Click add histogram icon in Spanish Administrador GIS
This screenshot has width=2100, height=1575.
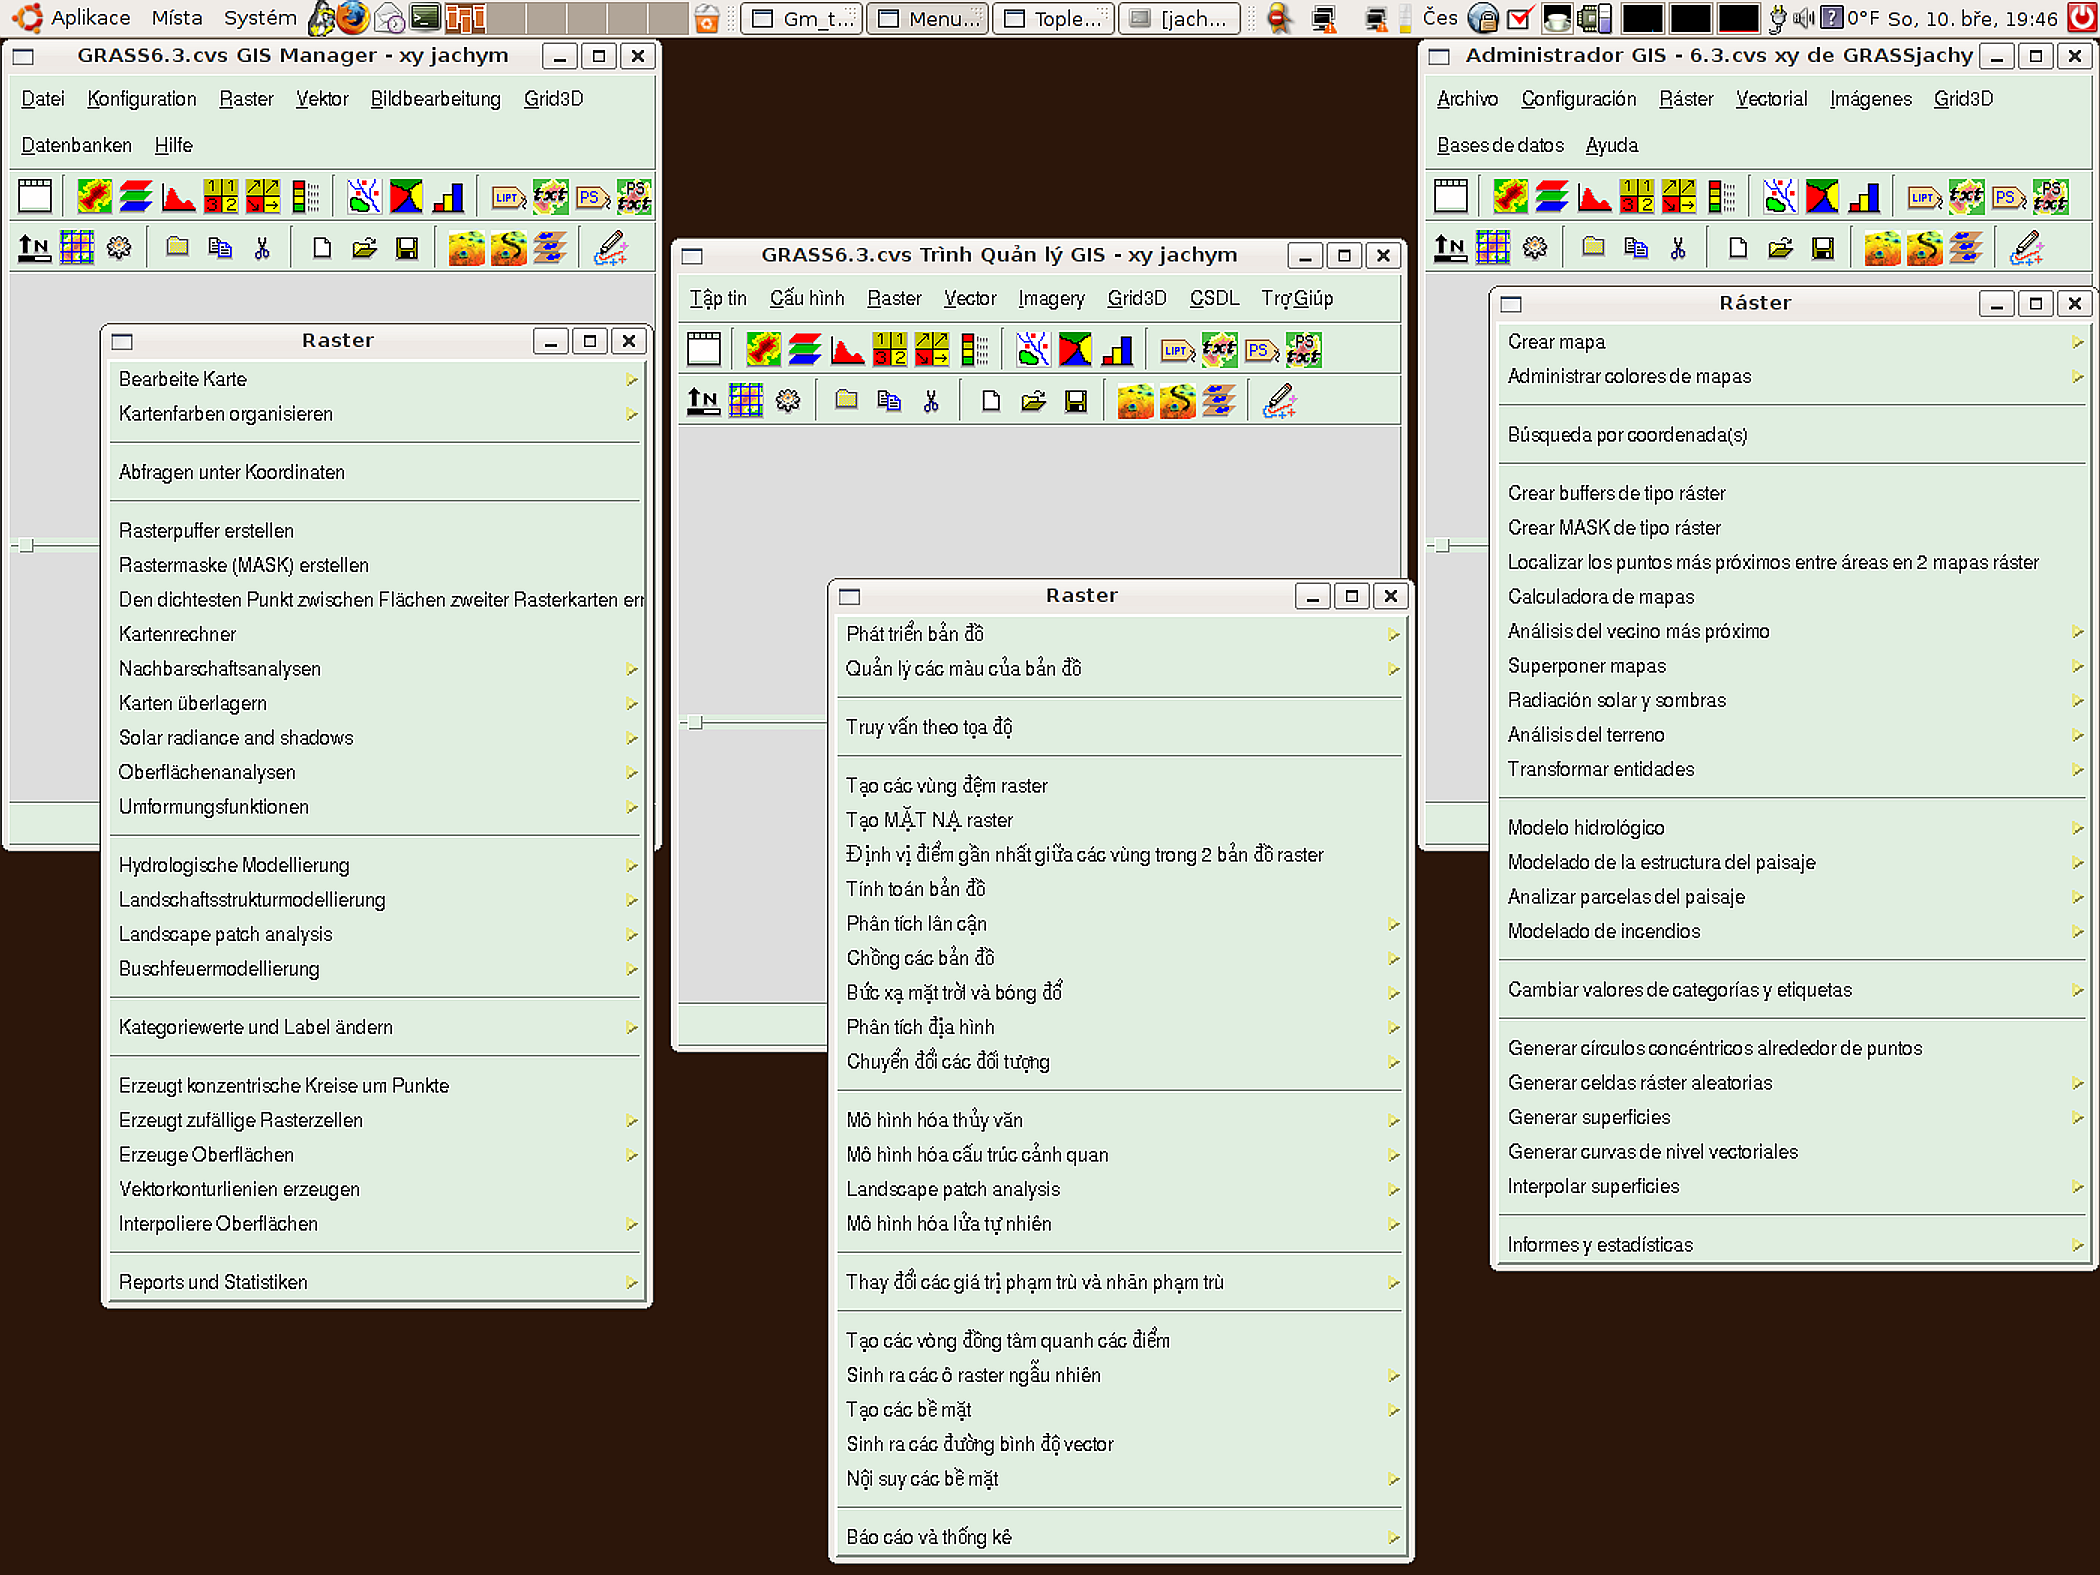pyautogui.click(x=1594, y=197)
